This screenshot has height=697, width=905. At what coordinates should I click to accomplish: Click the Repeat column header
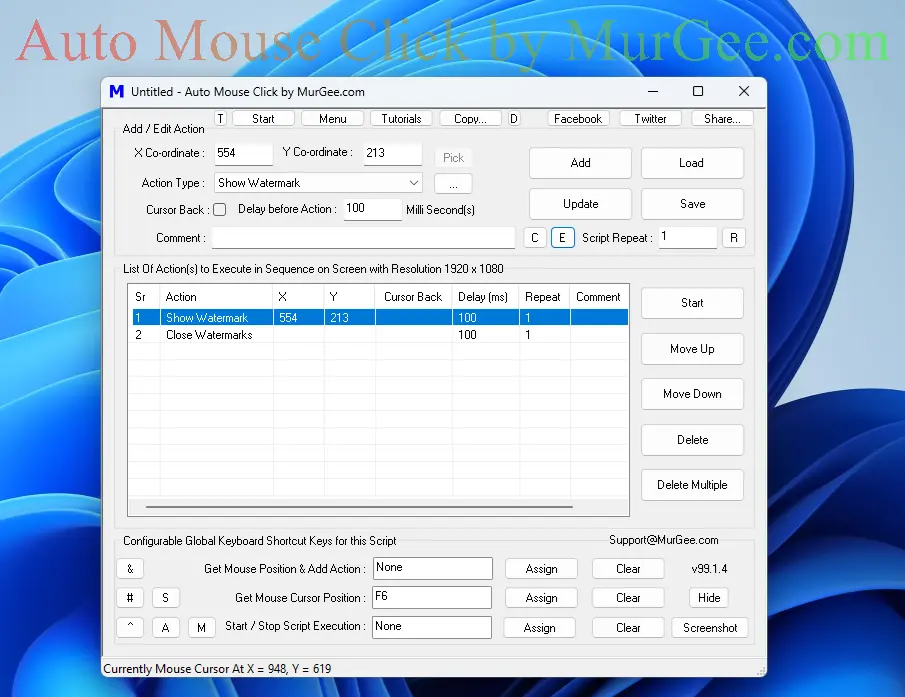pyautogui.click(x=544, y=297)
